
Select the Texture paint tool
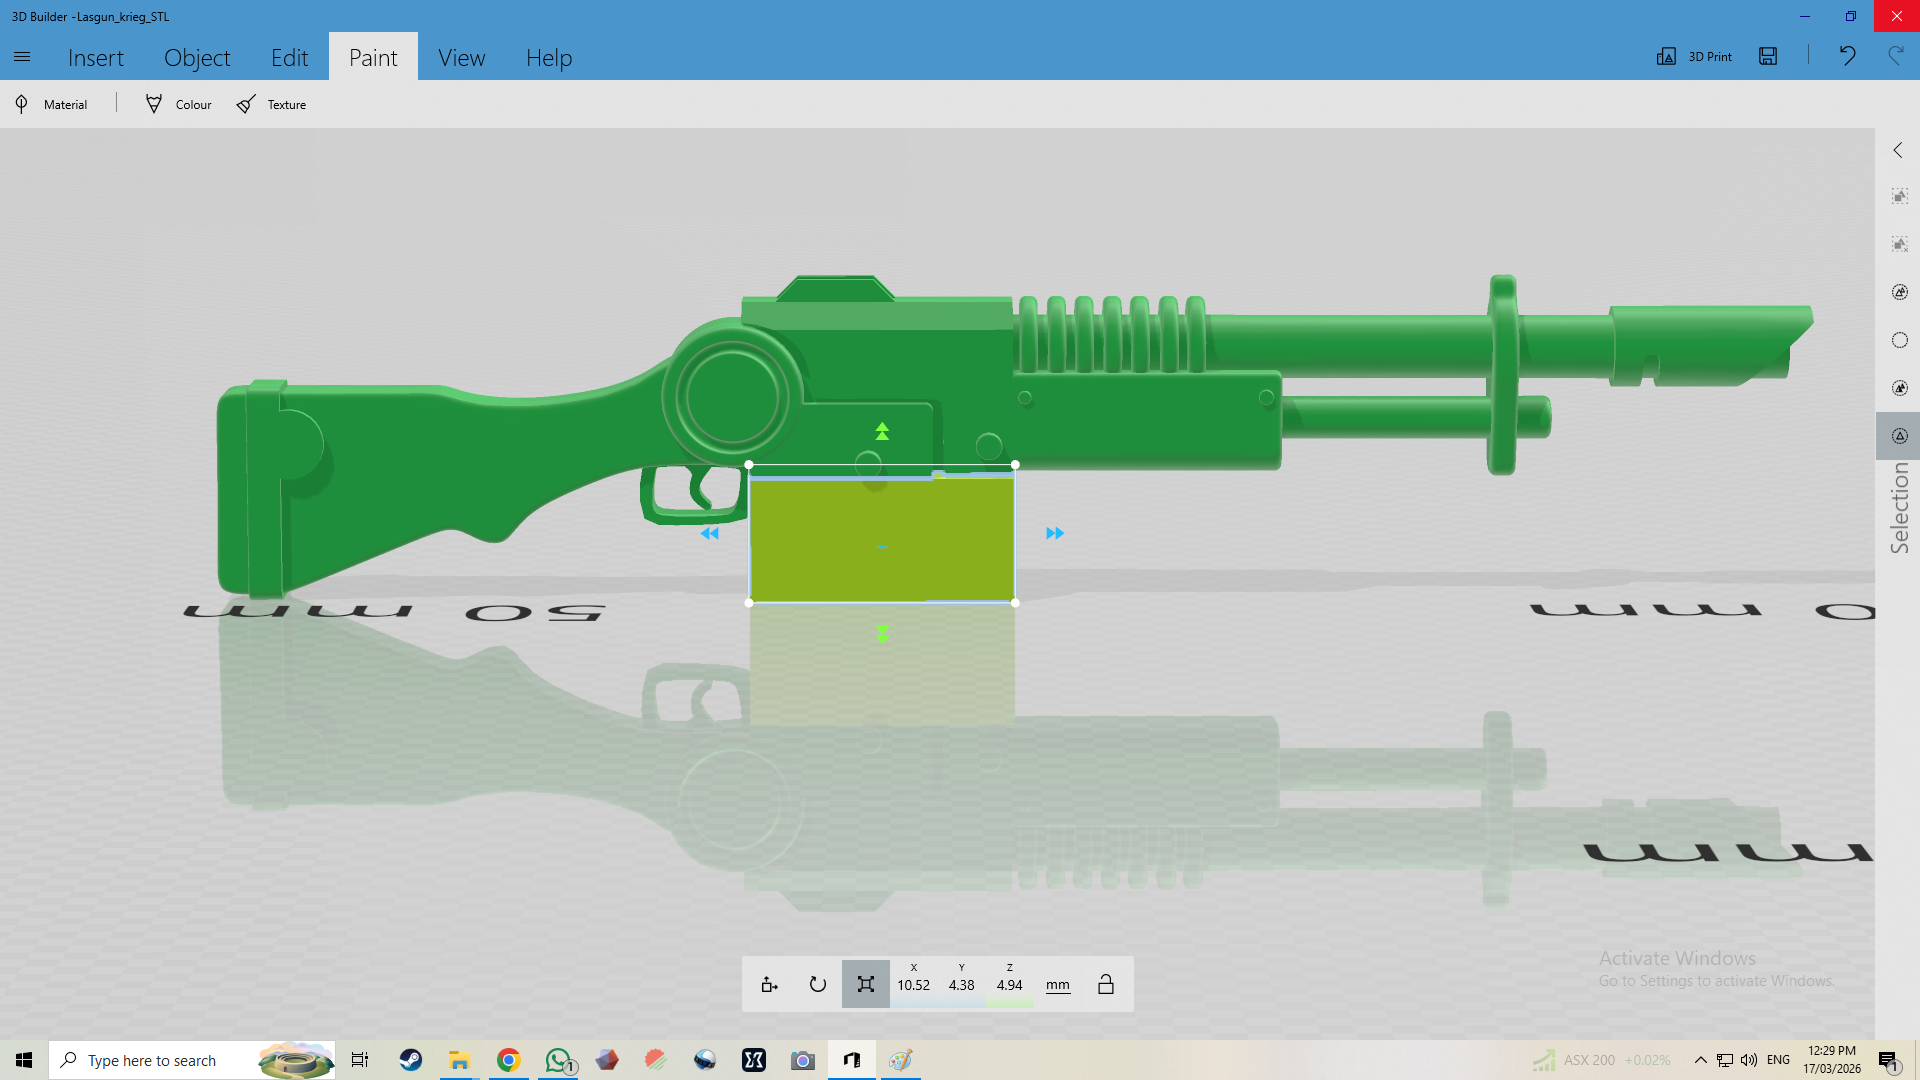(272, 104)
